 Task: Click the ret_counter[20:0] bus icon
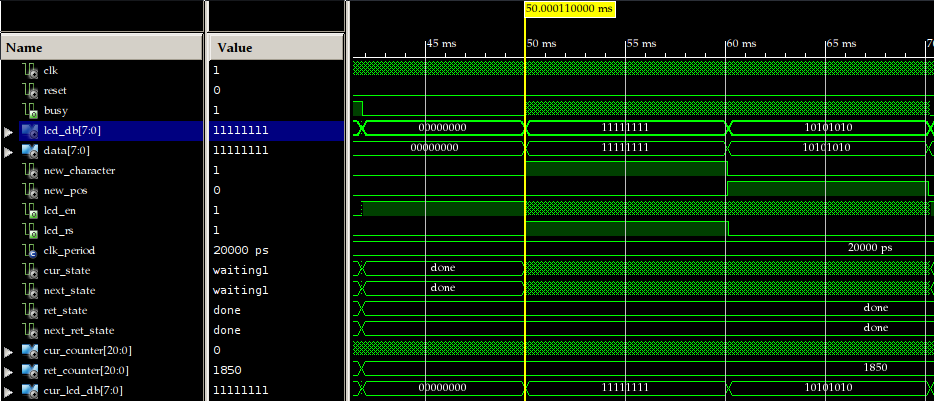coord(29,370)
